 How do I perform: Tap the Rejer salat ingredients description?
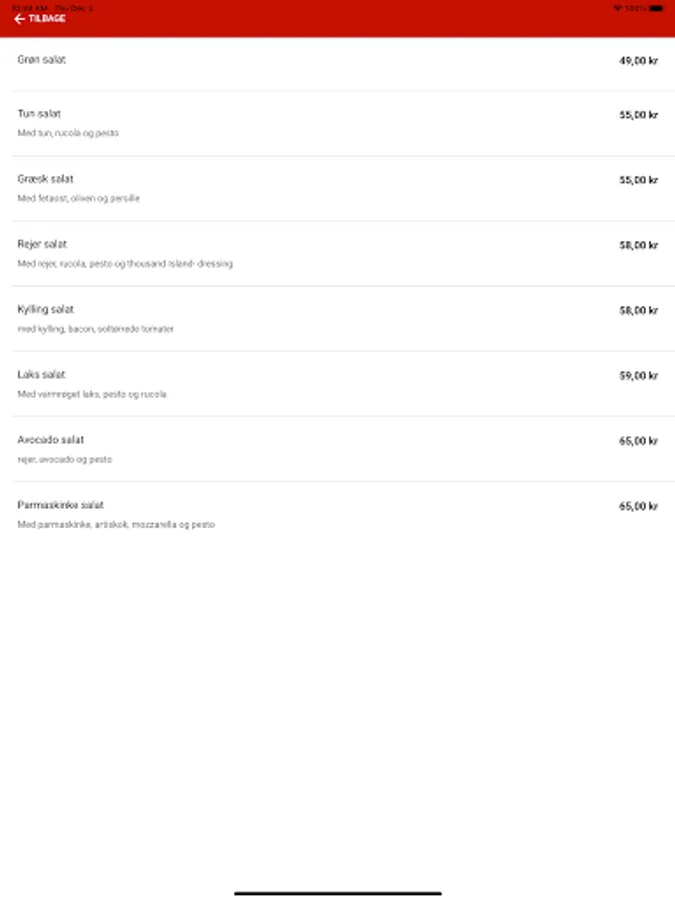[125, 264]
